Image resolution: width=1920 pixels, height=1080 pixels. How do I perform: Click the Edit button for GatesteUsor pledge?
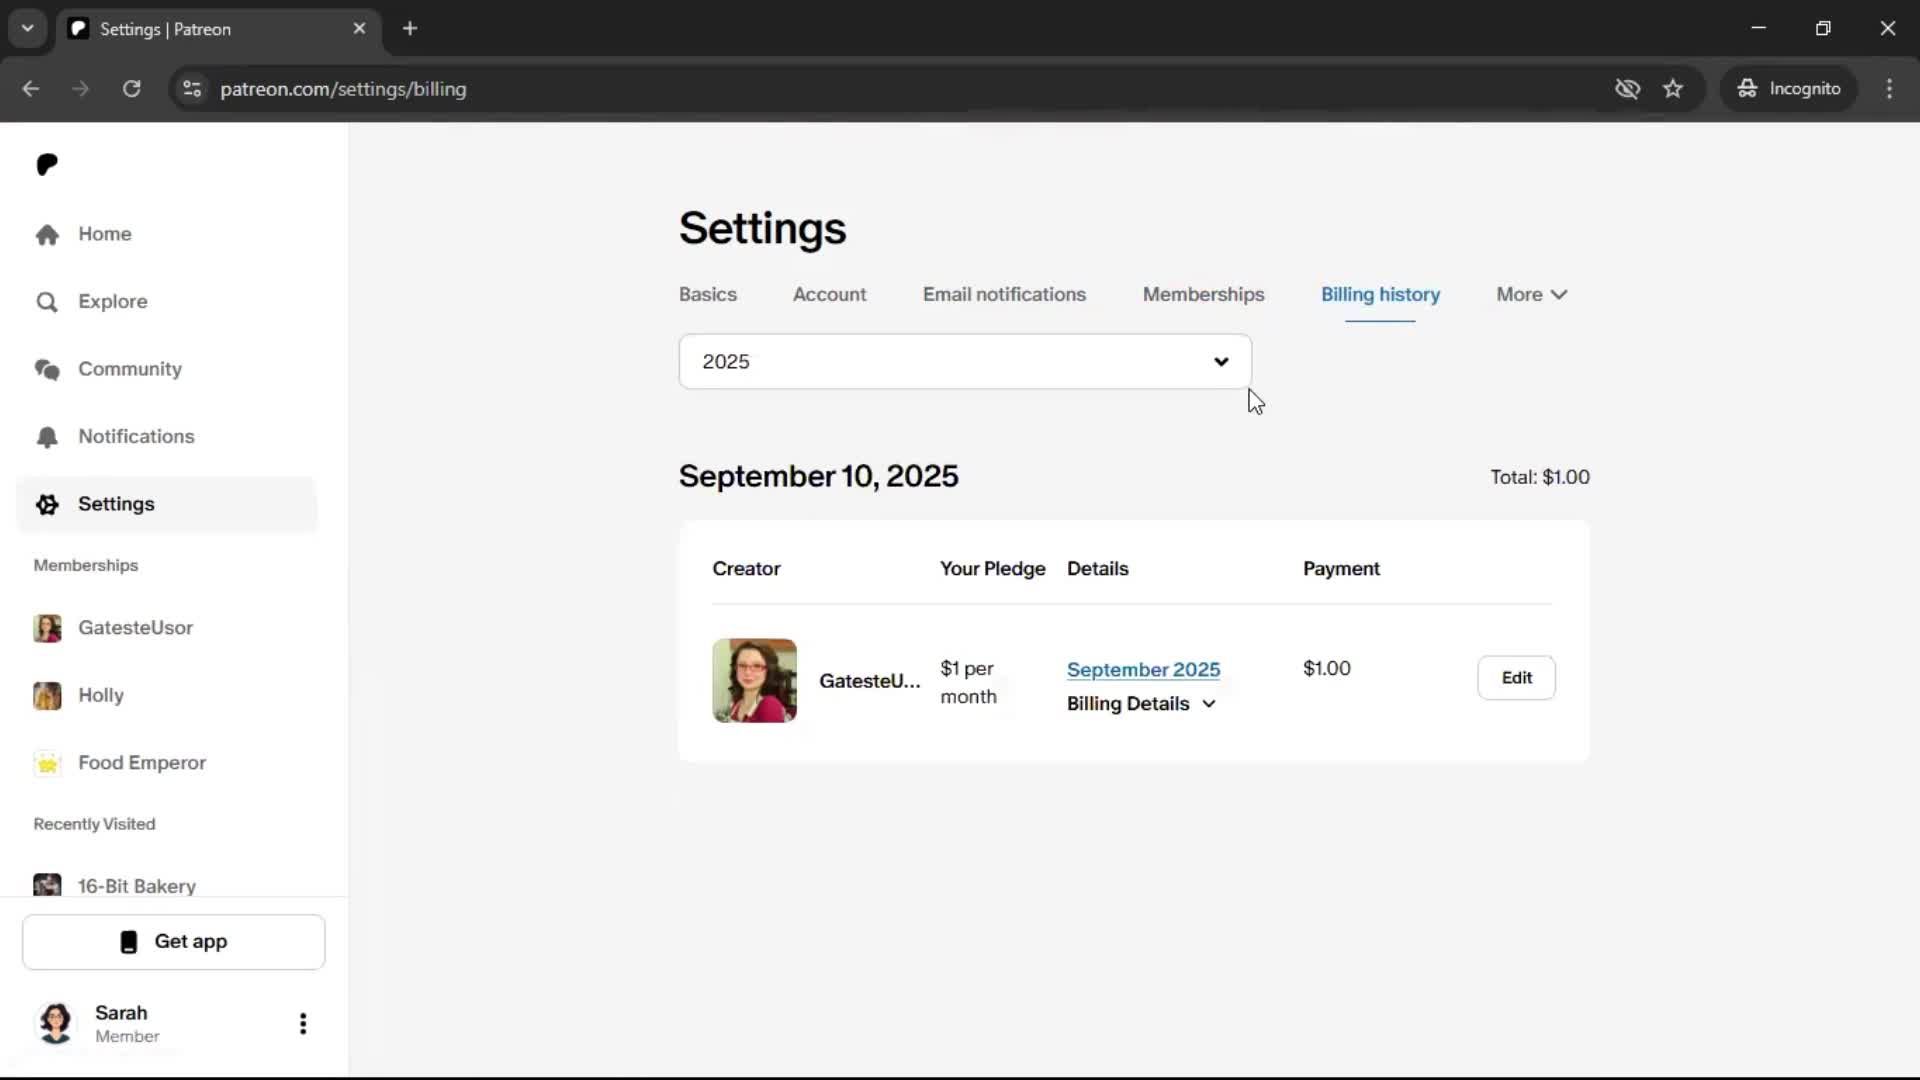[x=1516, y=678]
